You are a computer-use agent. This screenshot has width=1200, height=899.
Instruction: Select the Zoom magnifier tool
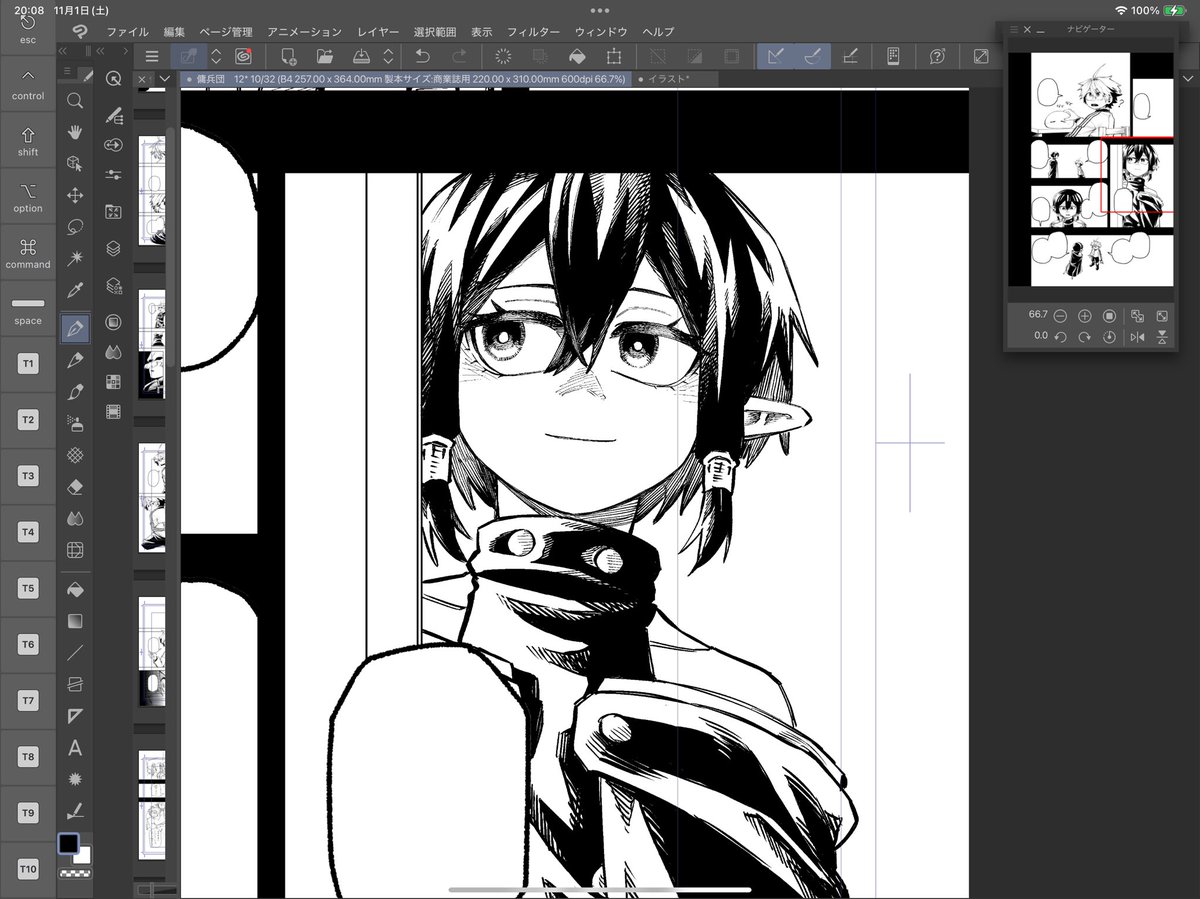click(x=74, y=100)
